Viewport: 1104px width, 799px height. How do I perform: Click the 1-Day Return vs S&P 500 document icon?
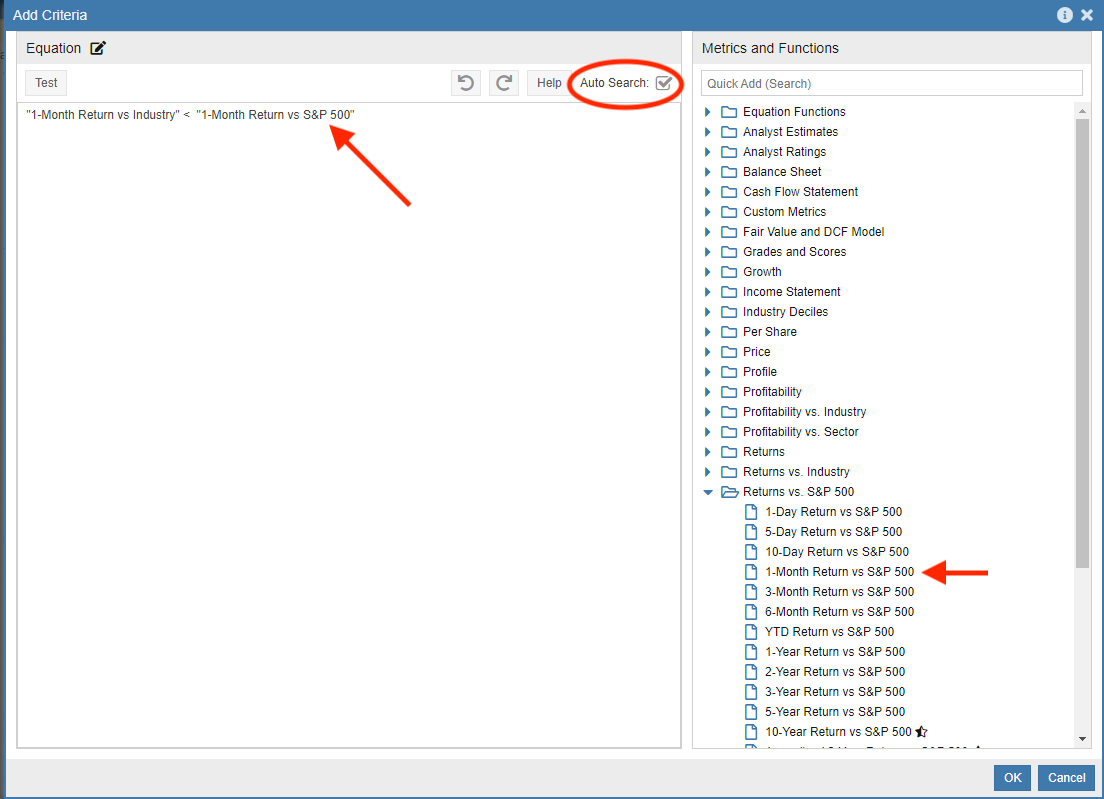(x=751, y=512)
